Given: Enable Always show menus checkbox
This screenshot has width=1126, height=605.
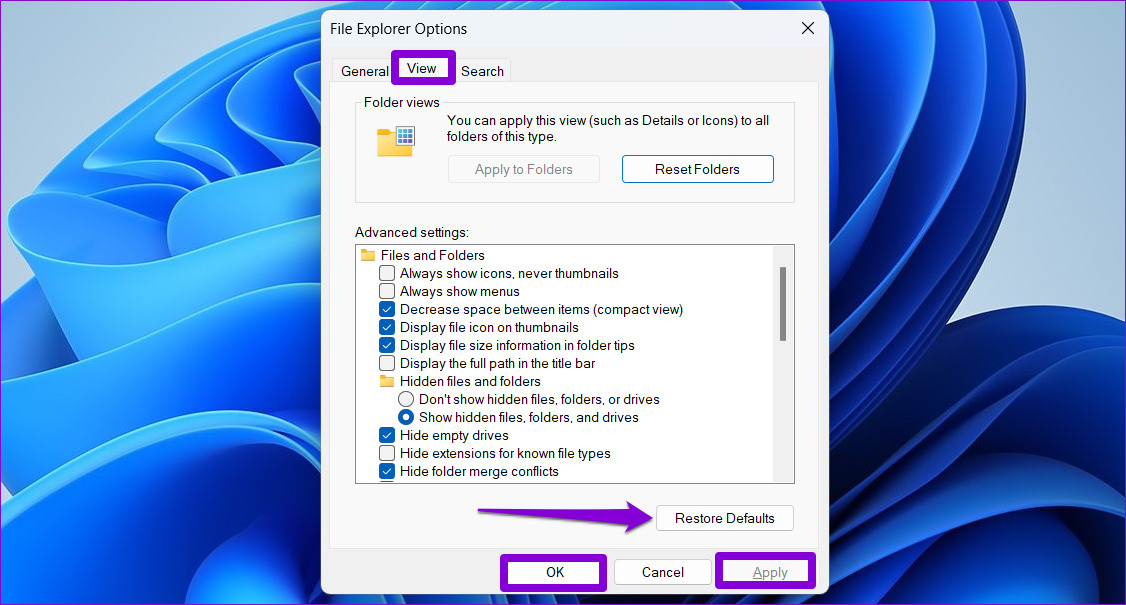Looking at the screenshot, I should point(387,291).
